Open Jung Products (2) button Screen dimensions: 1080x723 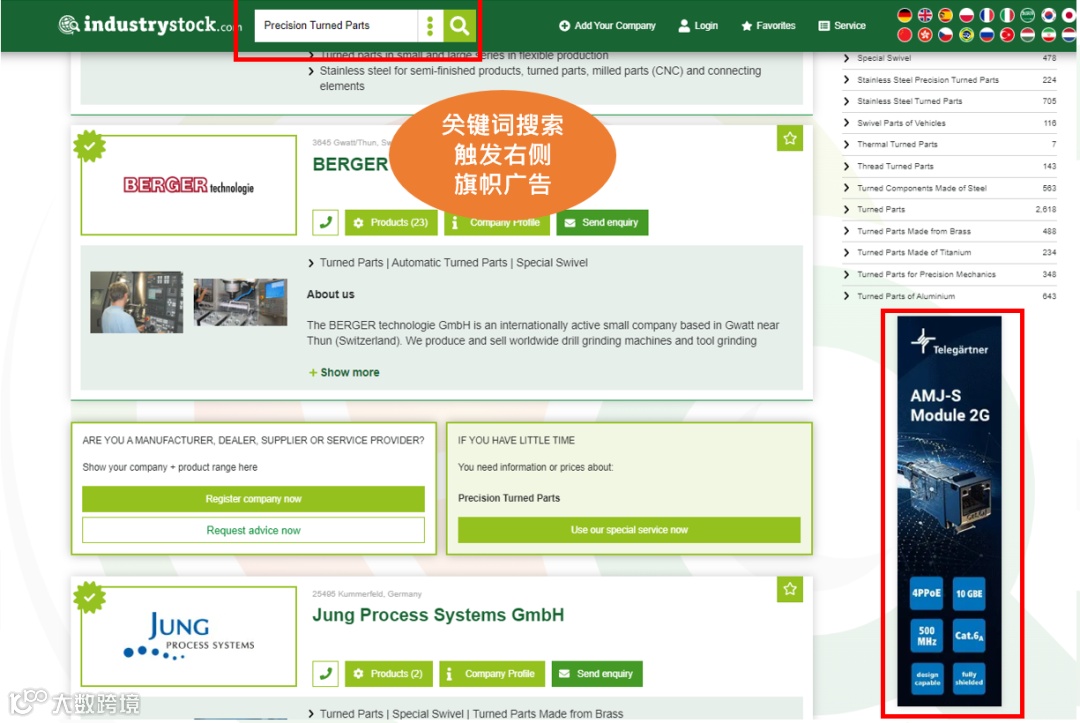(x=388, y=673)
